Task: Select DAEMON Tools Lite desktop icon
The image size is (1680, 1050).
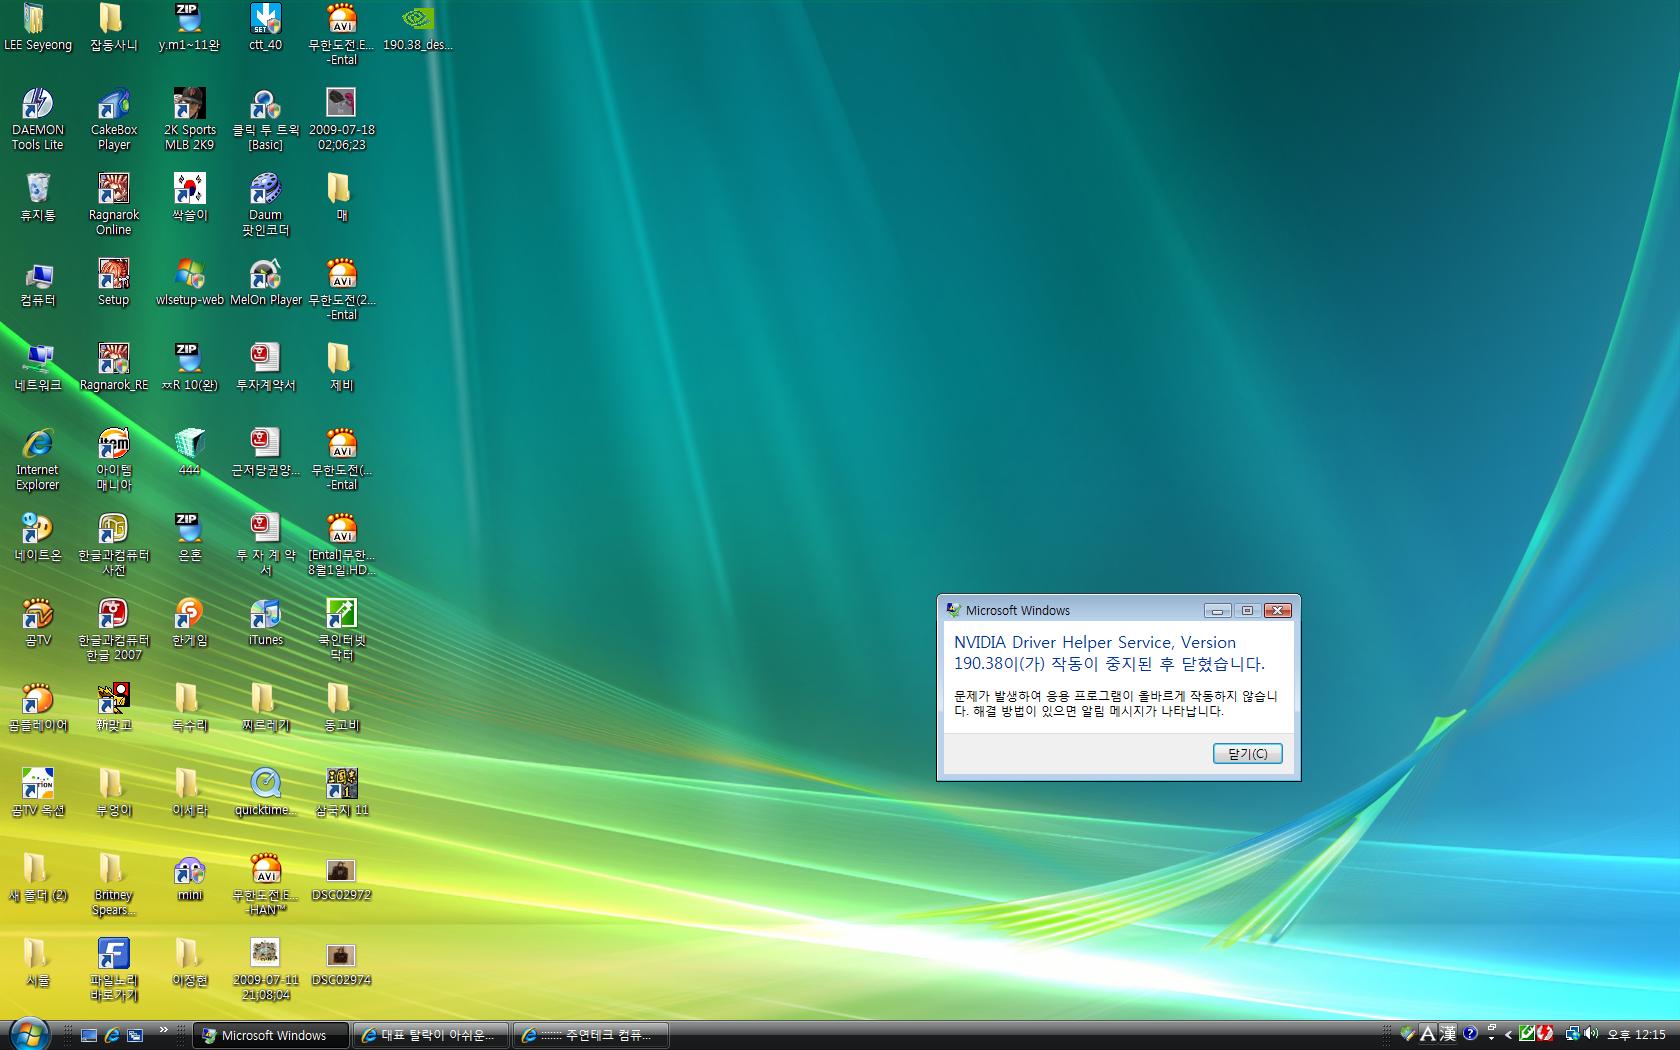Action: [38, 118]
